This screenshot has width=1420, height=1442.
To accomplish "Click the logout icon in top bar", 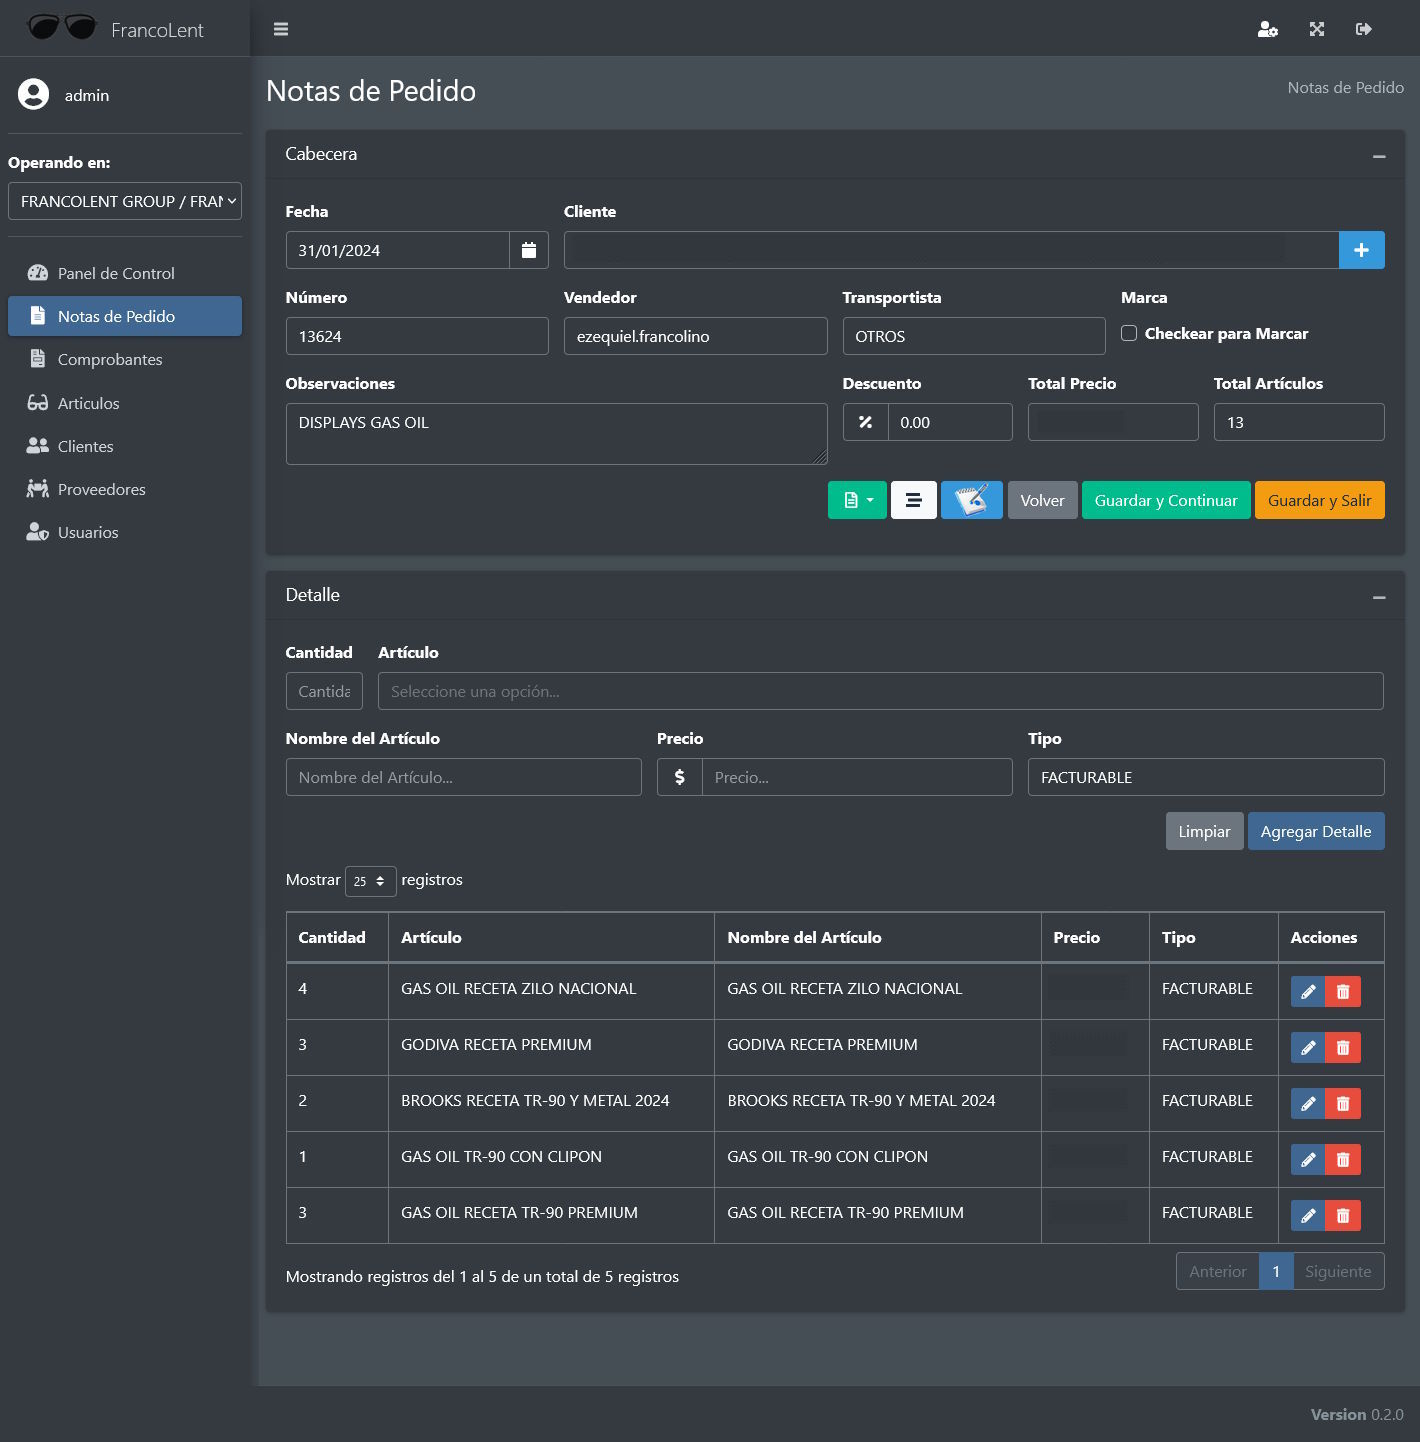I will (x=1363, y=29).
